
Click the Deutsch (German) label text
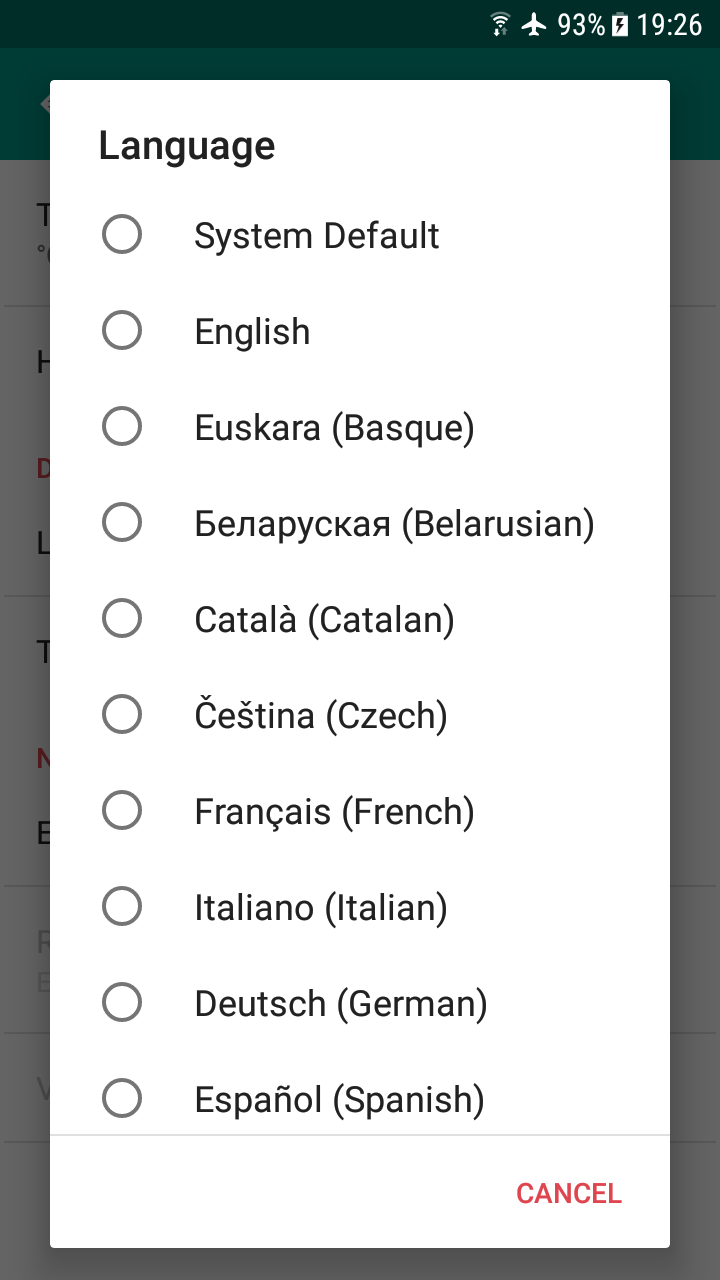pos(340,1003)
